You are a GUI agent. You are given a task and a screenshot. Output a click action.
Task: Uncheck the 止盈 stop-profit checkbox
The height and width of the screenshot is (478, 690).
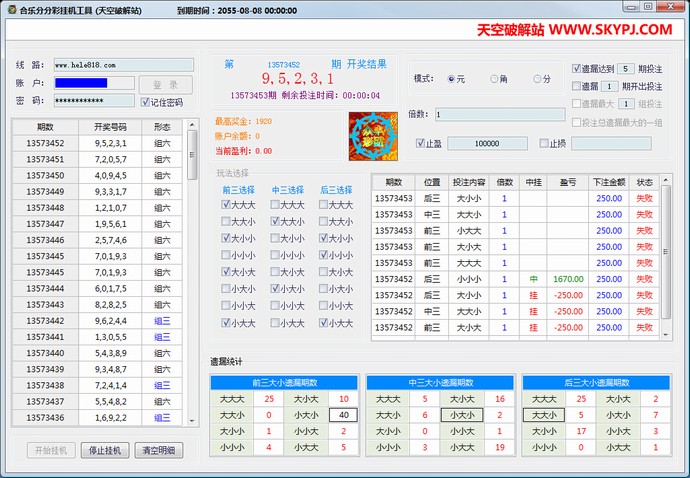(x=421, y=143)
